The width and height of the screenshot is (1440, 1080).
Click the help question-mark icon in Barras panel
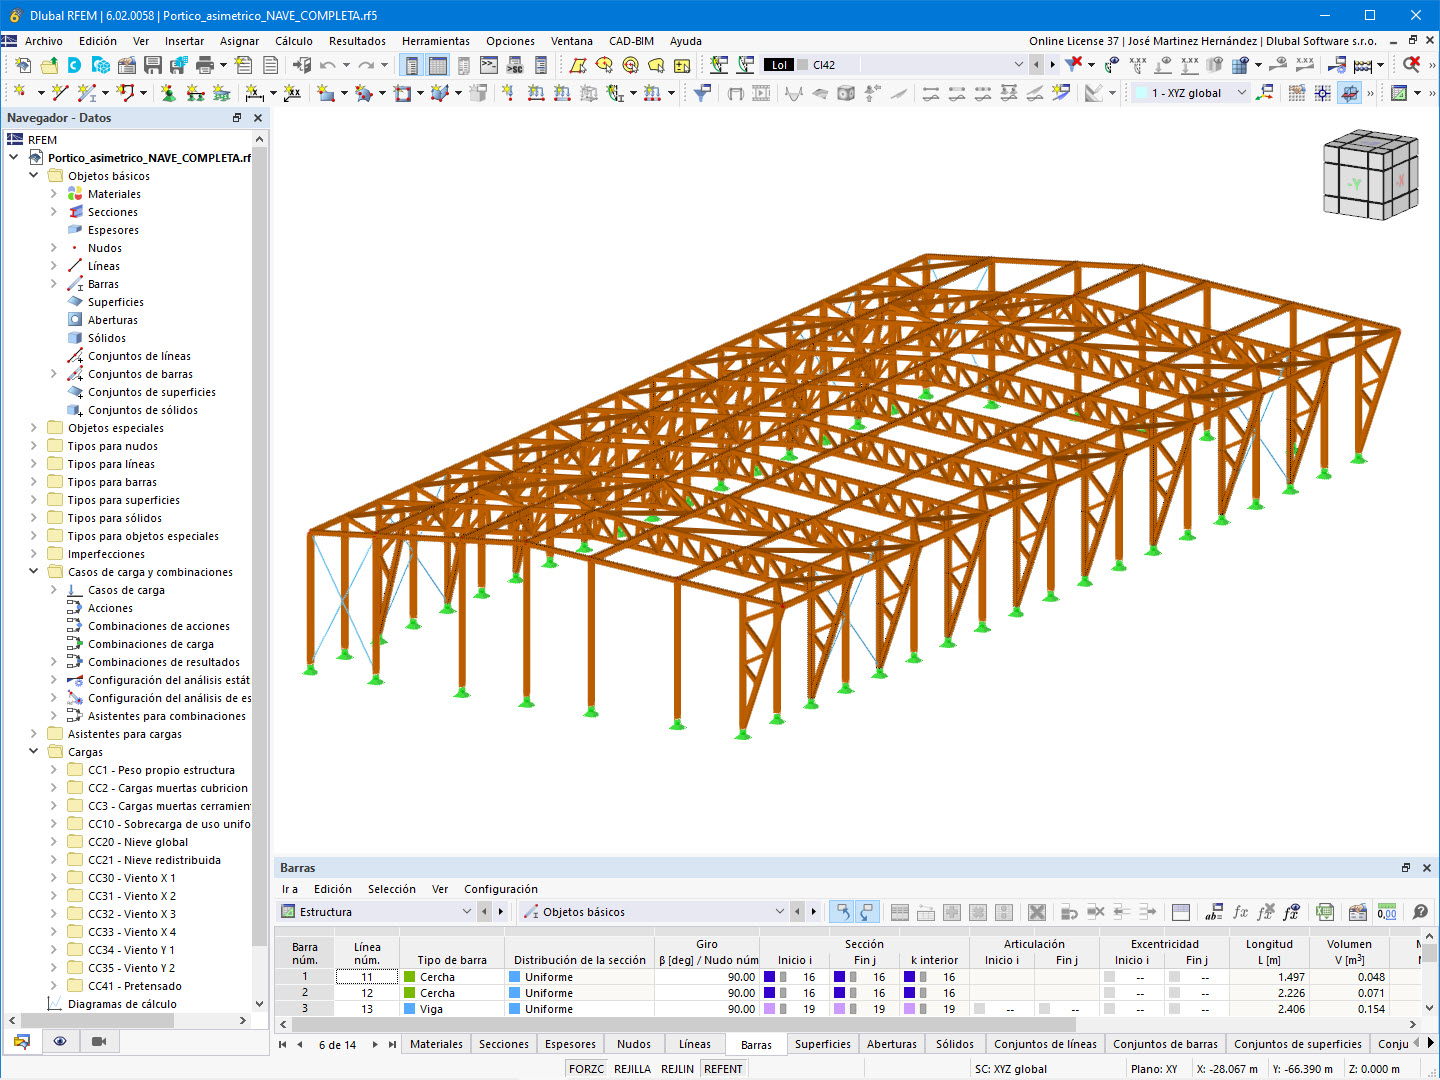pyautogui.click(x=1419, y=911)
